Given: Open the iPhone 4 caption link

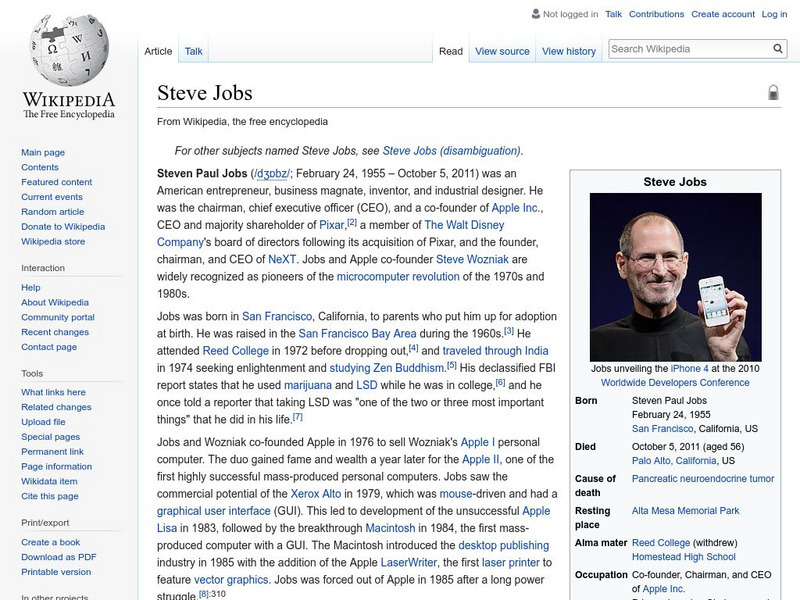Looking at the screenshot, I should pos(689,368).
